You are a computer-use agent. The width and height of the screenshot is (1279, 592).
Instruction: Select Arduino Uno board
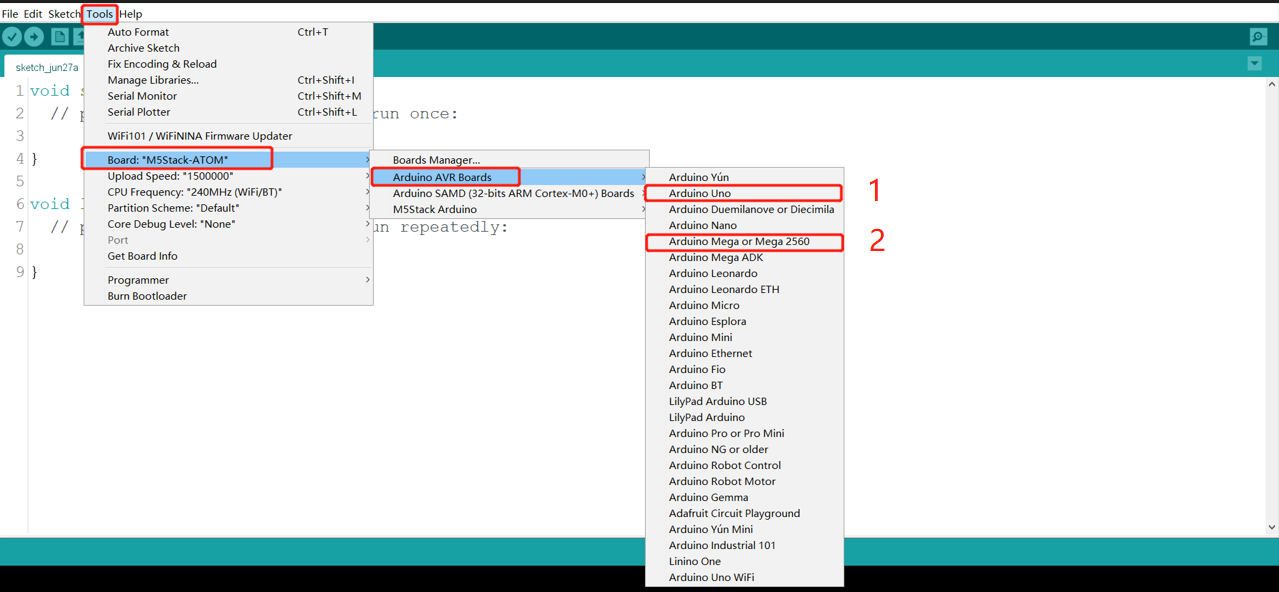[x=700, y=193]
